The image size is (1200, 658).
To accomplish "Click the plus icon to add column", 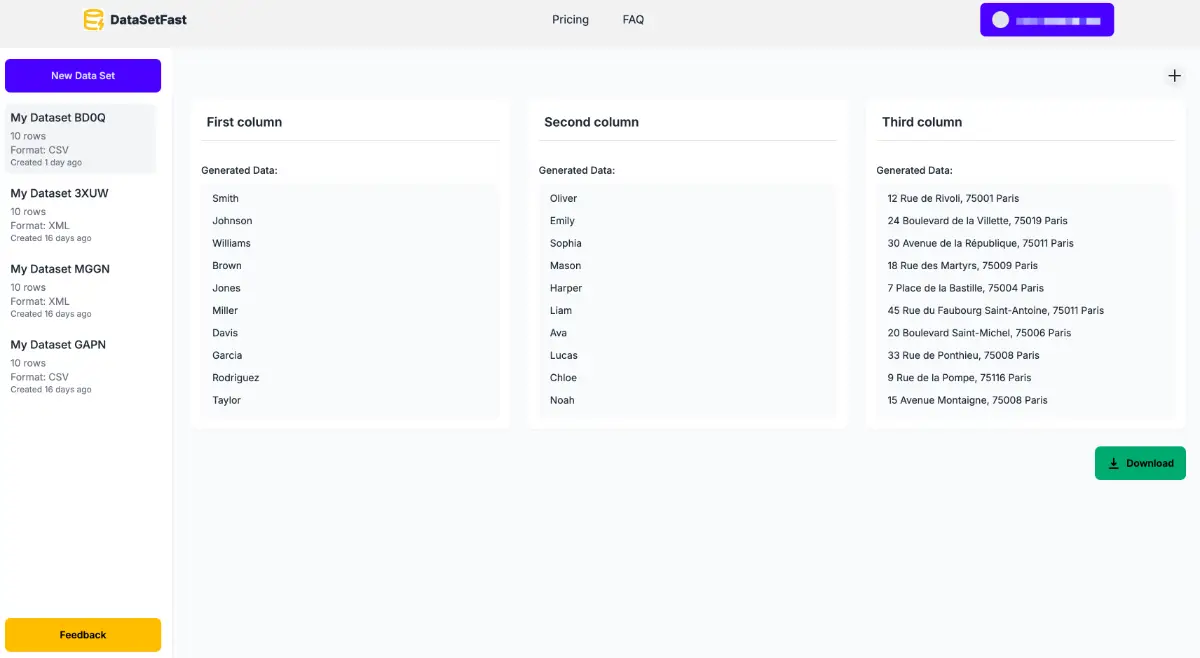I will coord(1174,76).
